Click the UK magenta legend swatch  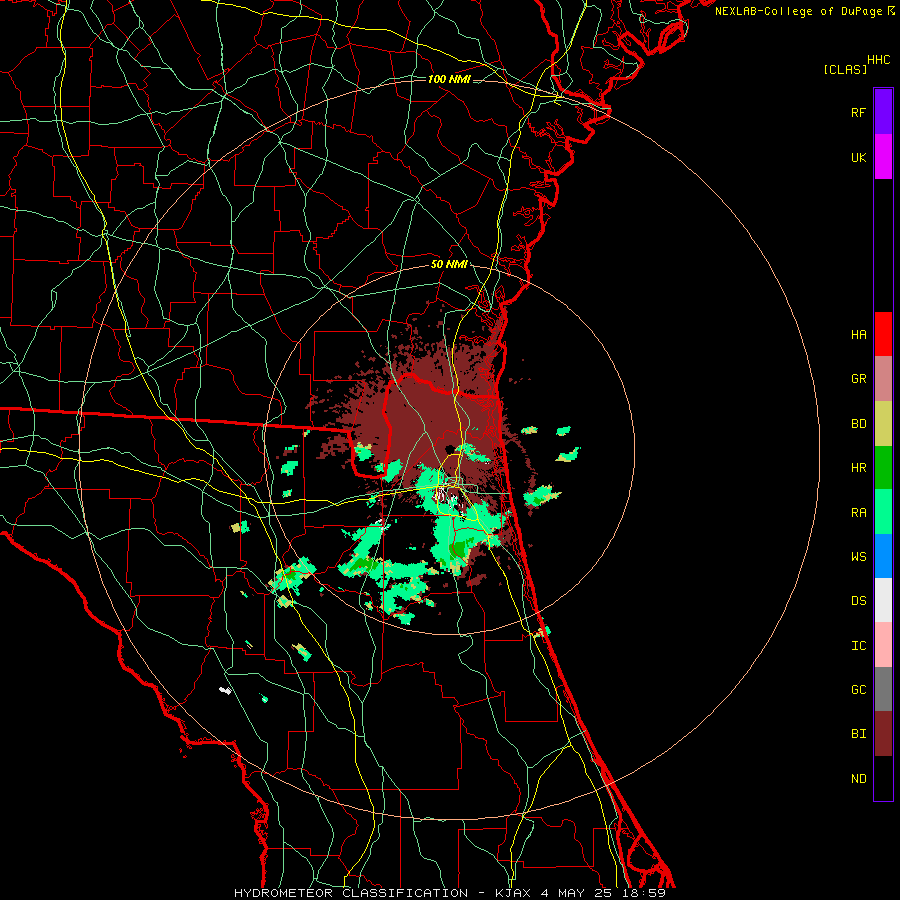883,157
